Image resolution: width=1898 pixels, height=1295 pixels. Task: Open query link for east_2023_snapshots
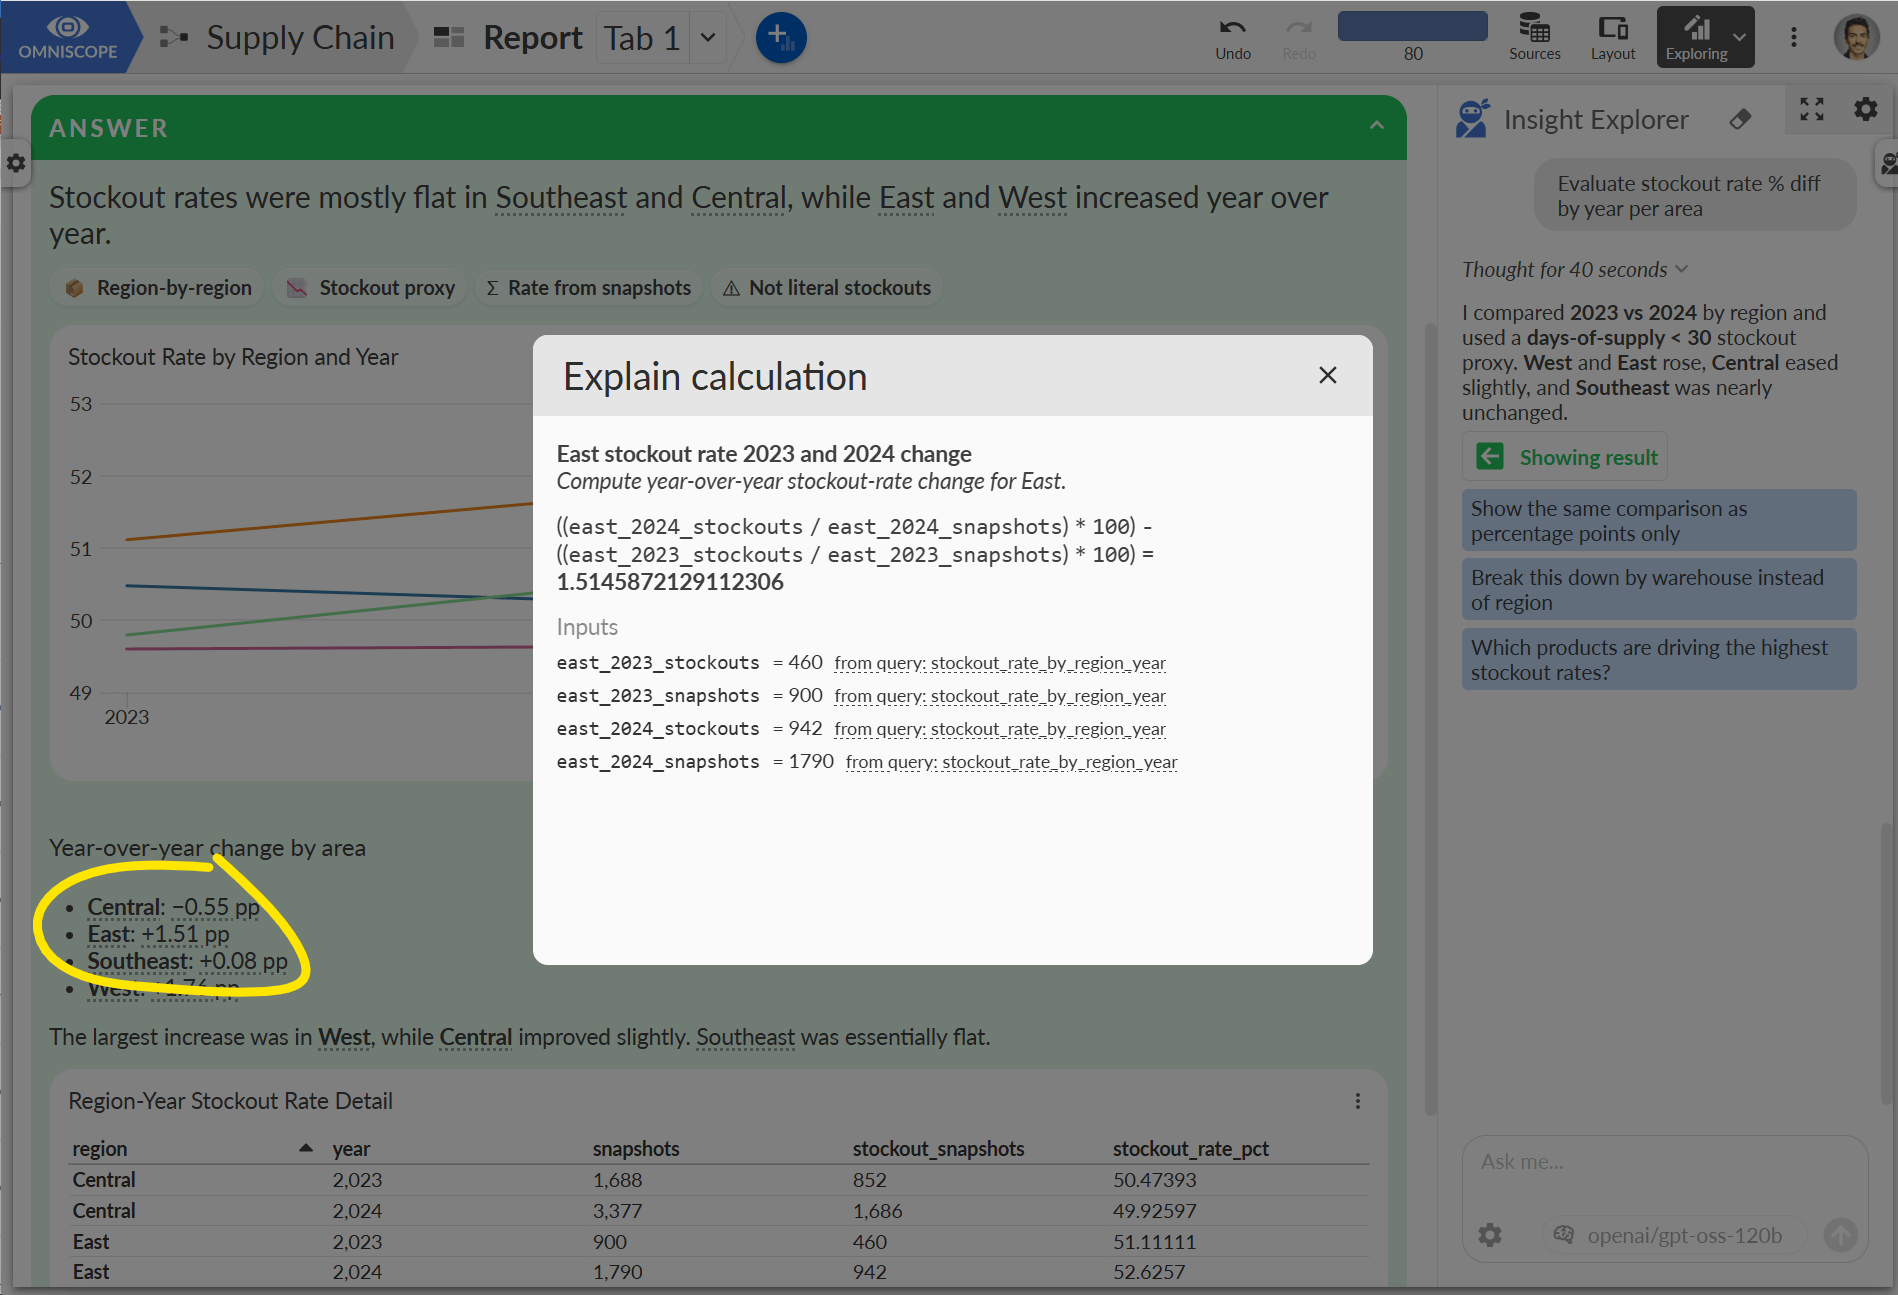(1000, 696)
